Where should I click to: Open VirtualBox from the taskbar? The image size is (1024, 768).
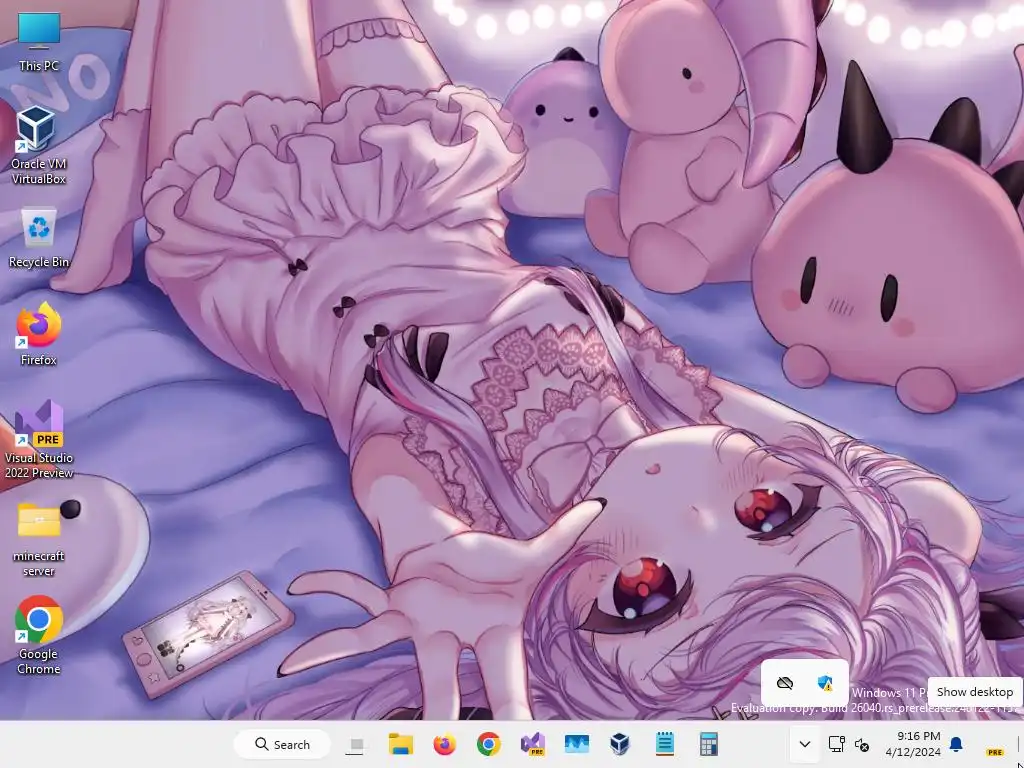pyautogui.click(x=620, y=744)
